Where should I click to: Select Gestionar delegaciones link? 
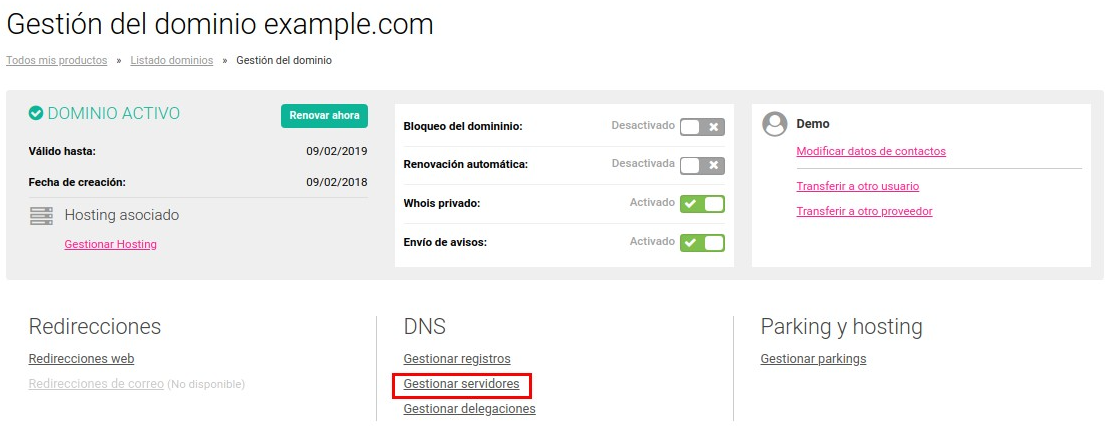point(469,409)
